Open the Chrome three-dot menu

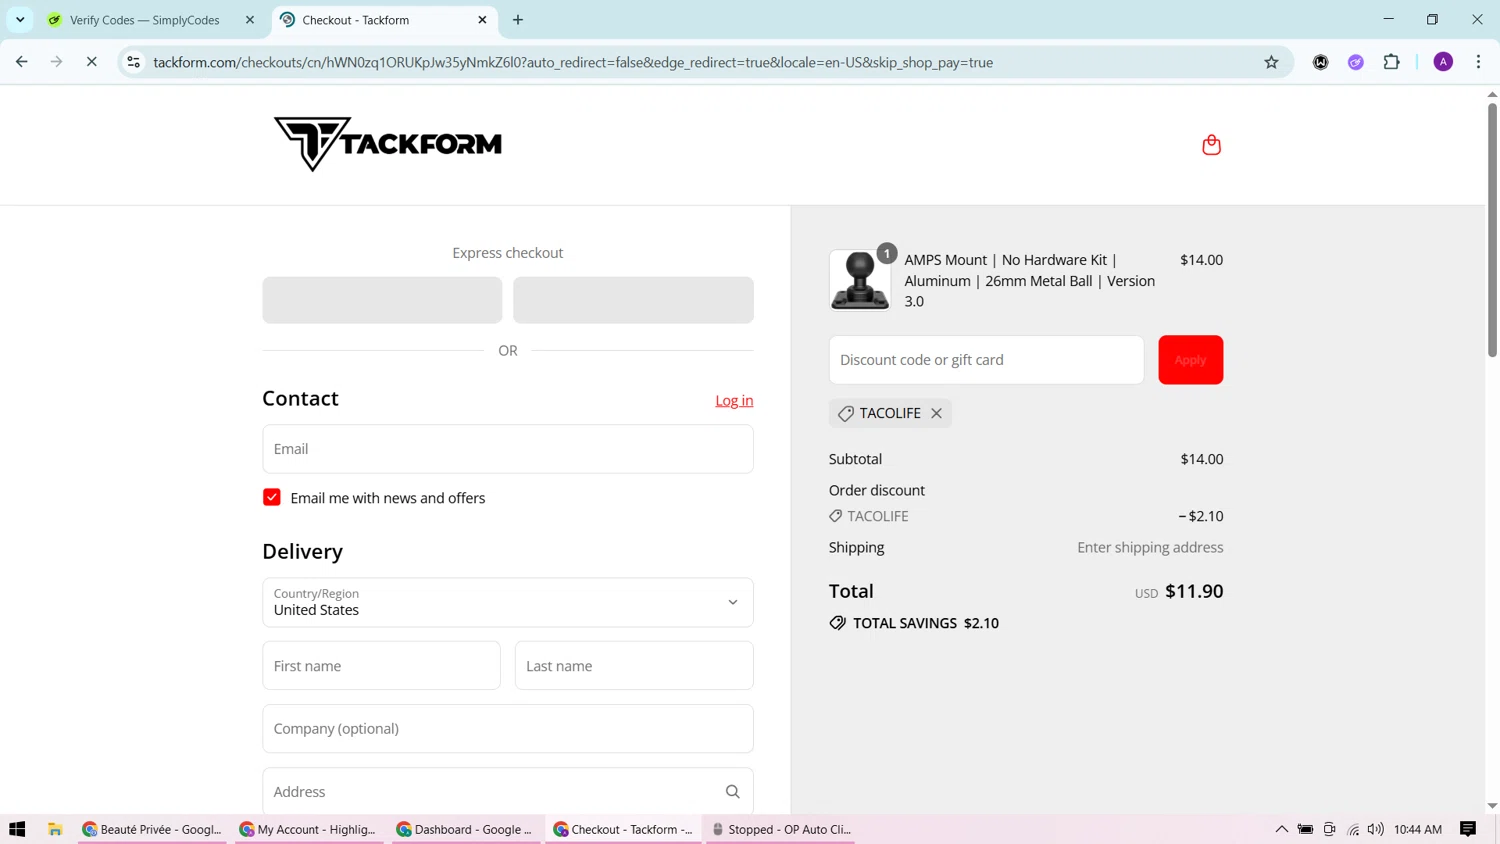1478,62
